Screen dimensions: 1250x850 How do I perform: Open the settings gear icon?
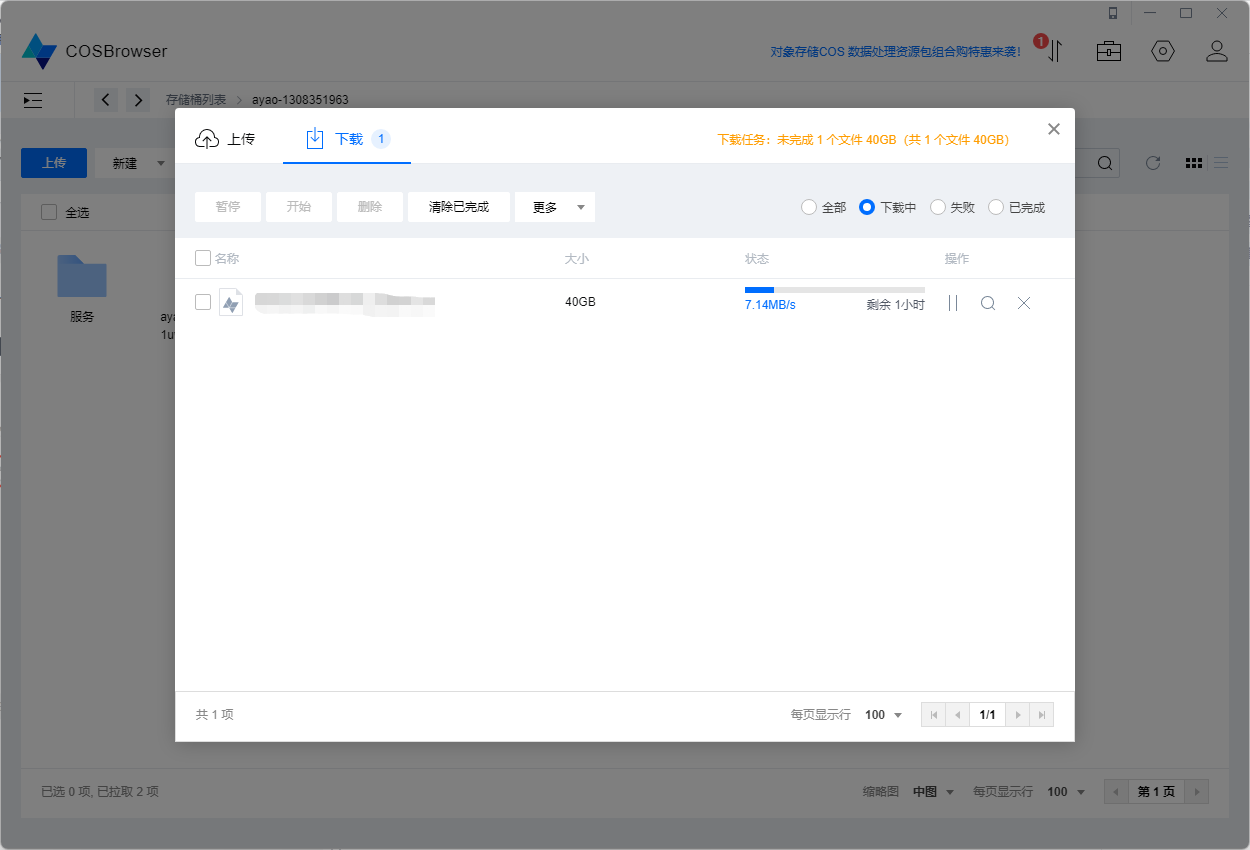click(1163, 50)
